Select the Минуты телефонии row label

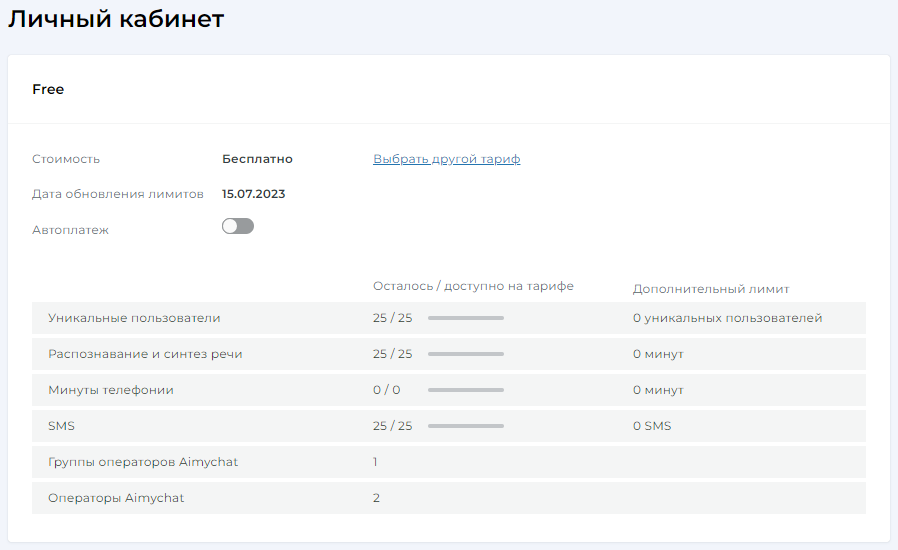pos(111,390)
